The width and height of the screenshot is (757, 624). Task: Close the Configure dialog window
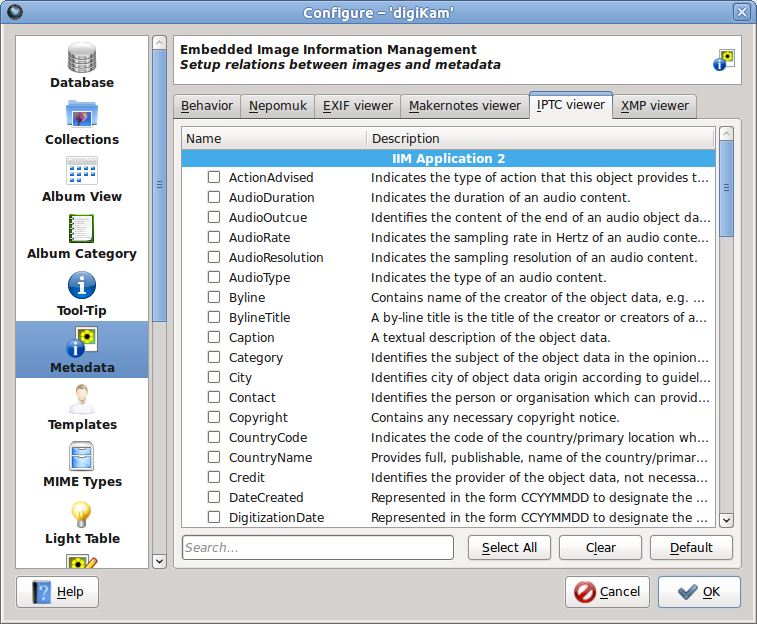click(742, 12)
